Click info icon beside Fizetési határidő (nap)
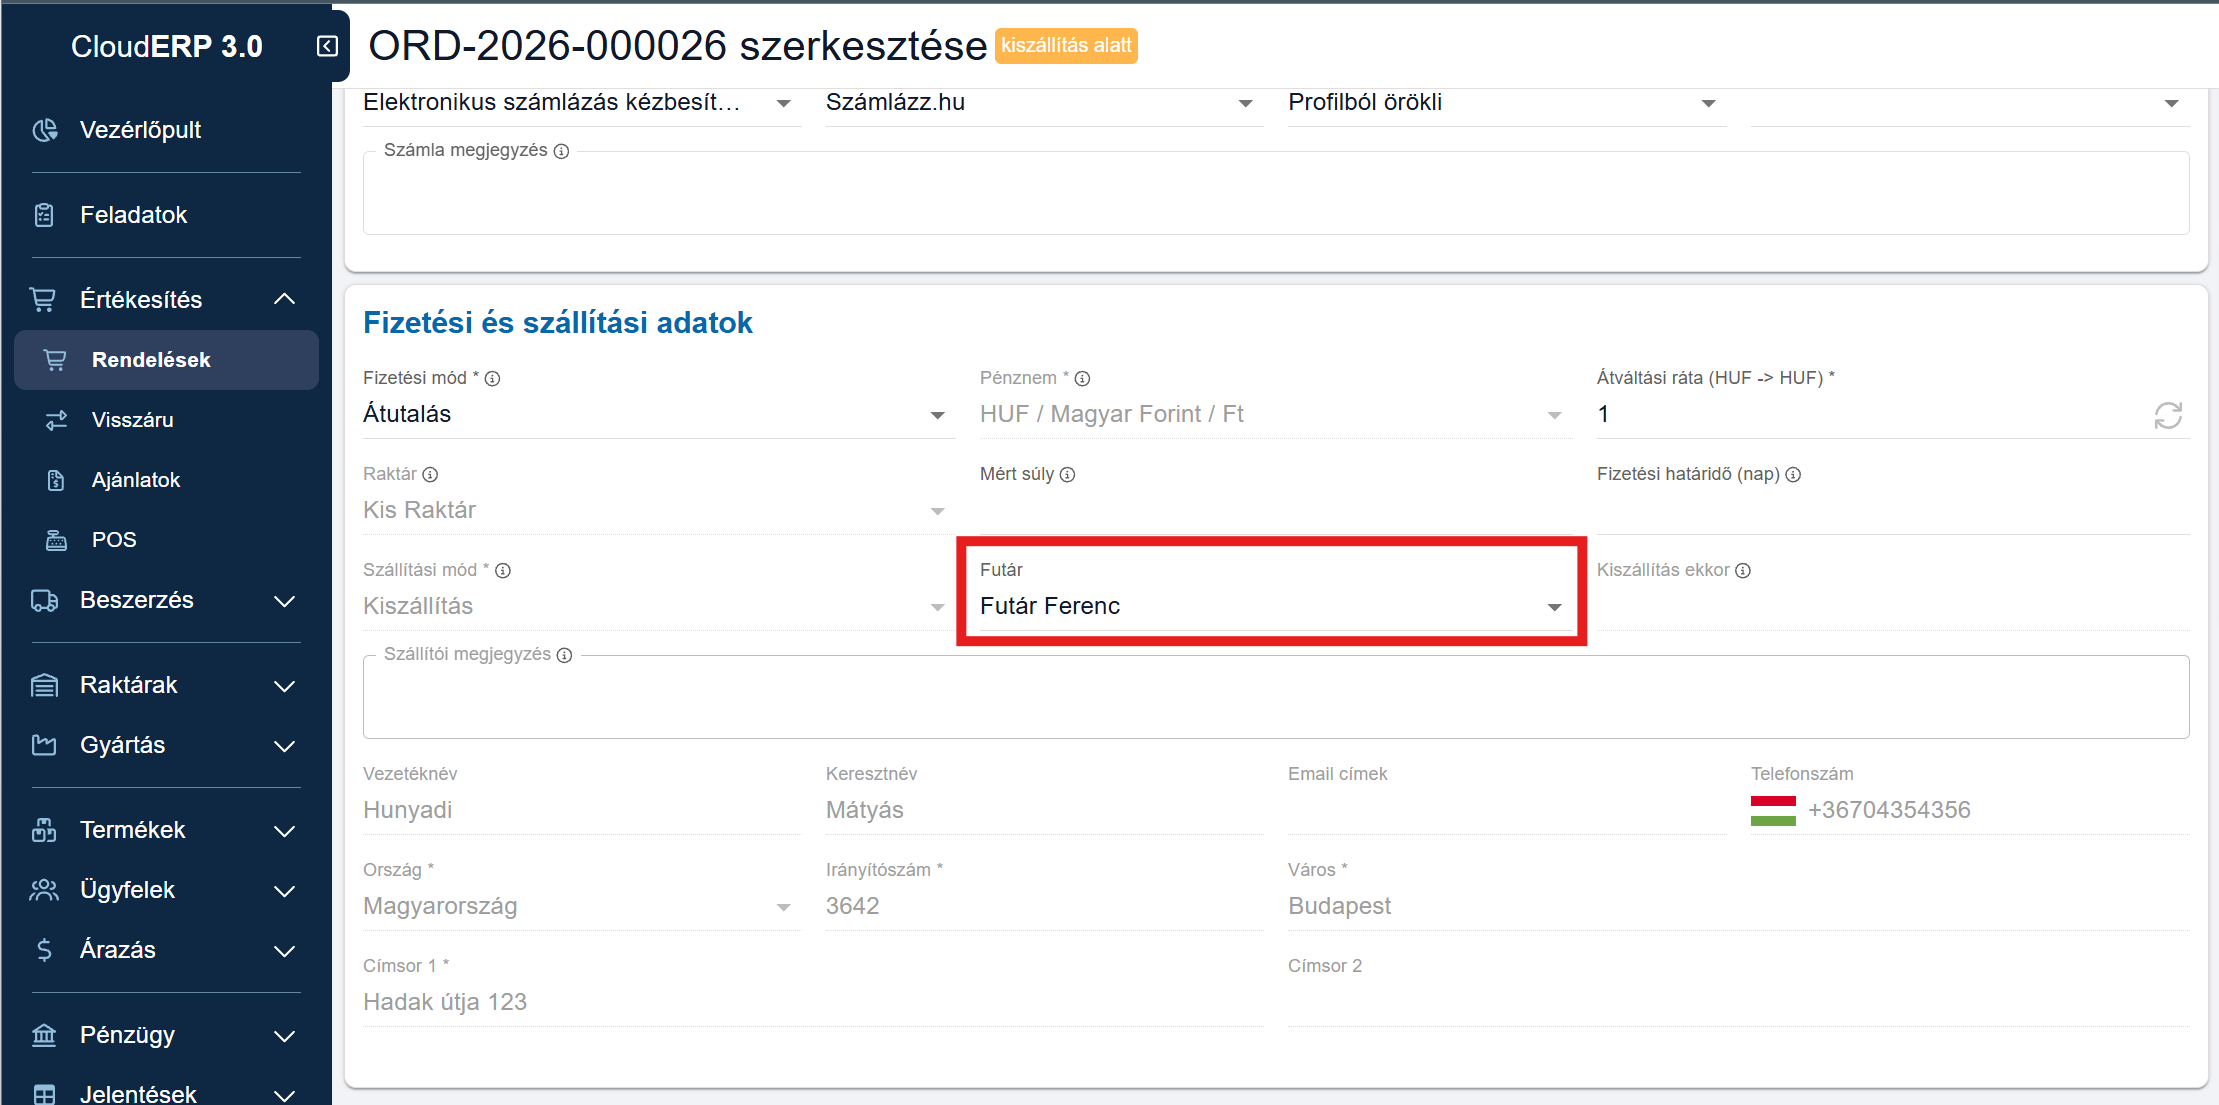The height and width of the screenshot is (1105, 2219). (1793, 475)
